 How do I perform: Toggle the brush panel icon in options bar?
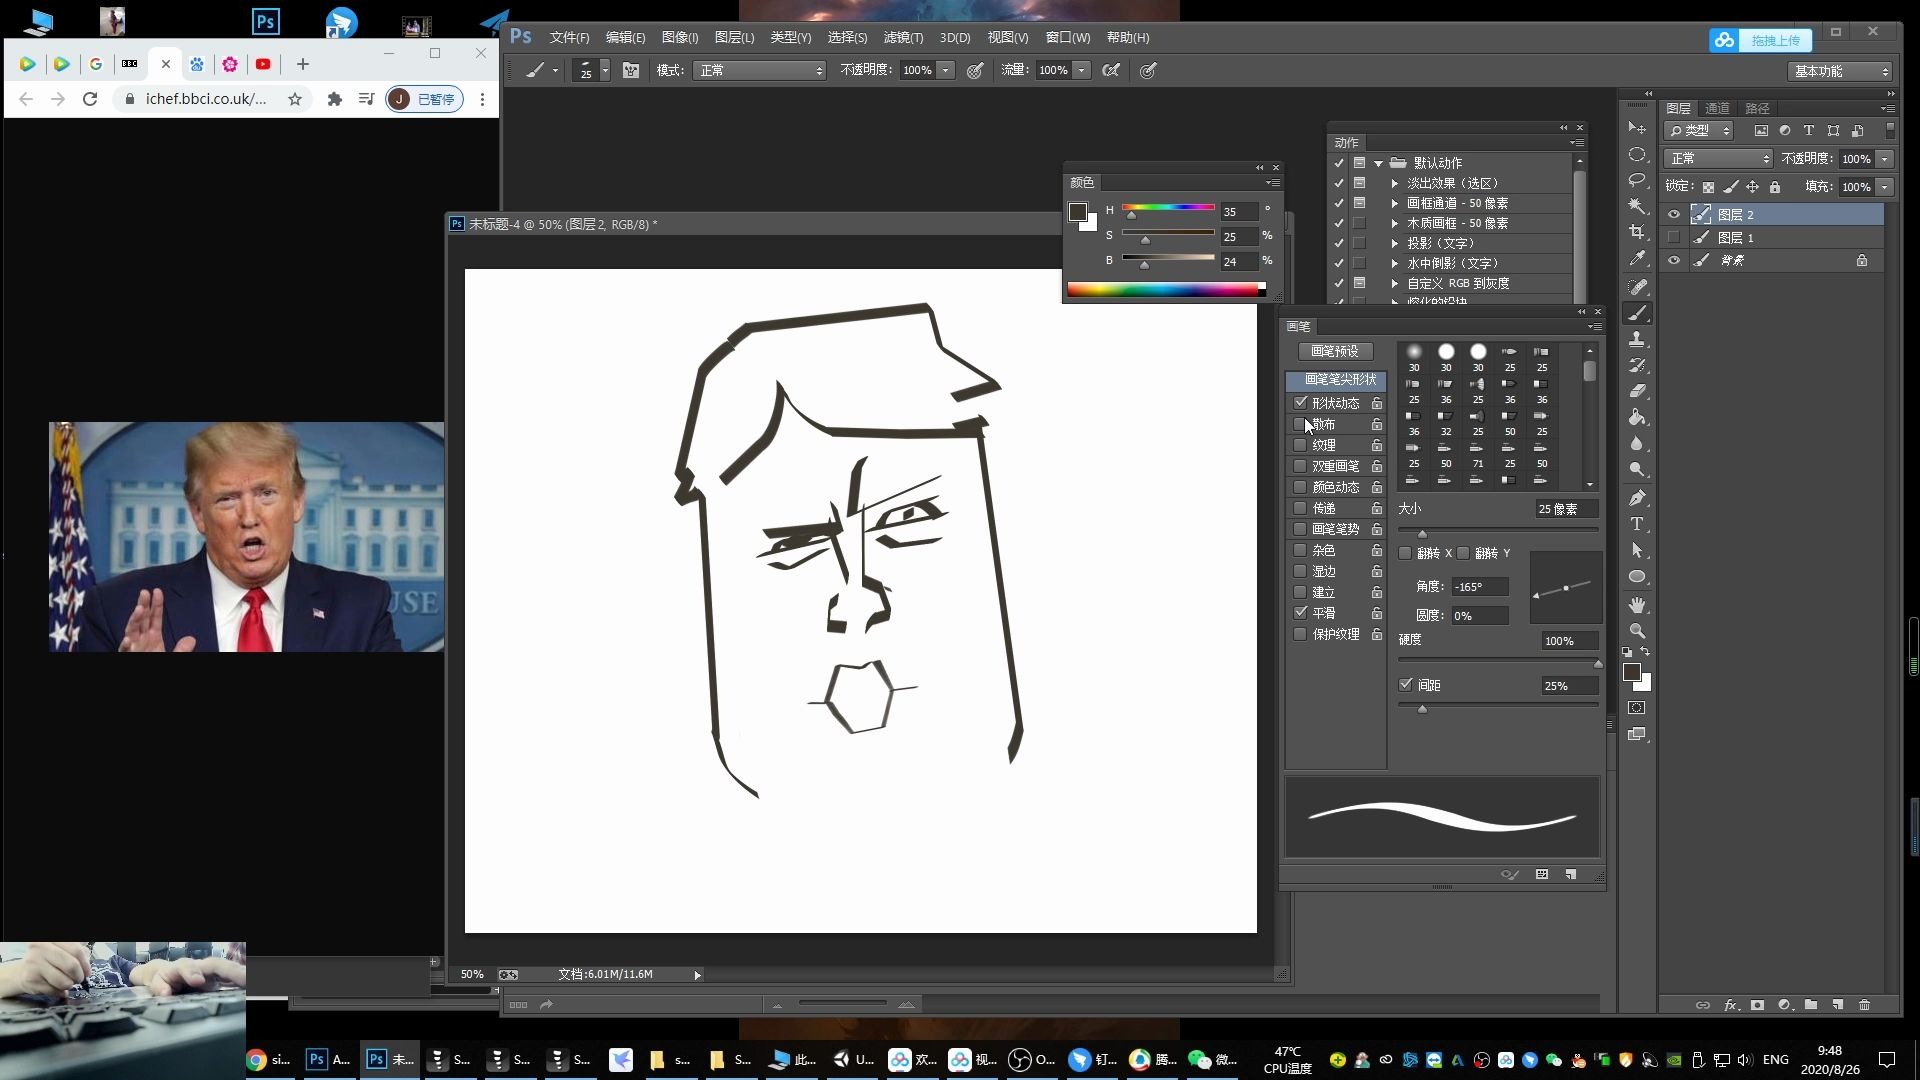631,70
